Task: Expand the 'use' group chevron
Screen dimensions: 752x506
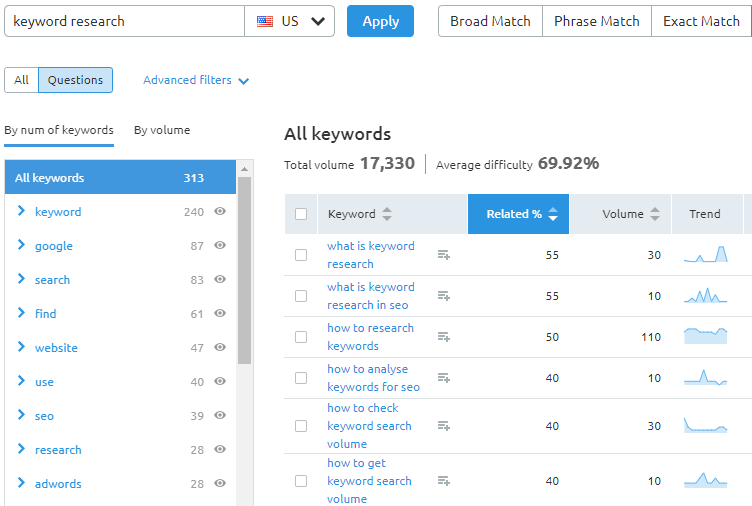Action: [21, 381]
